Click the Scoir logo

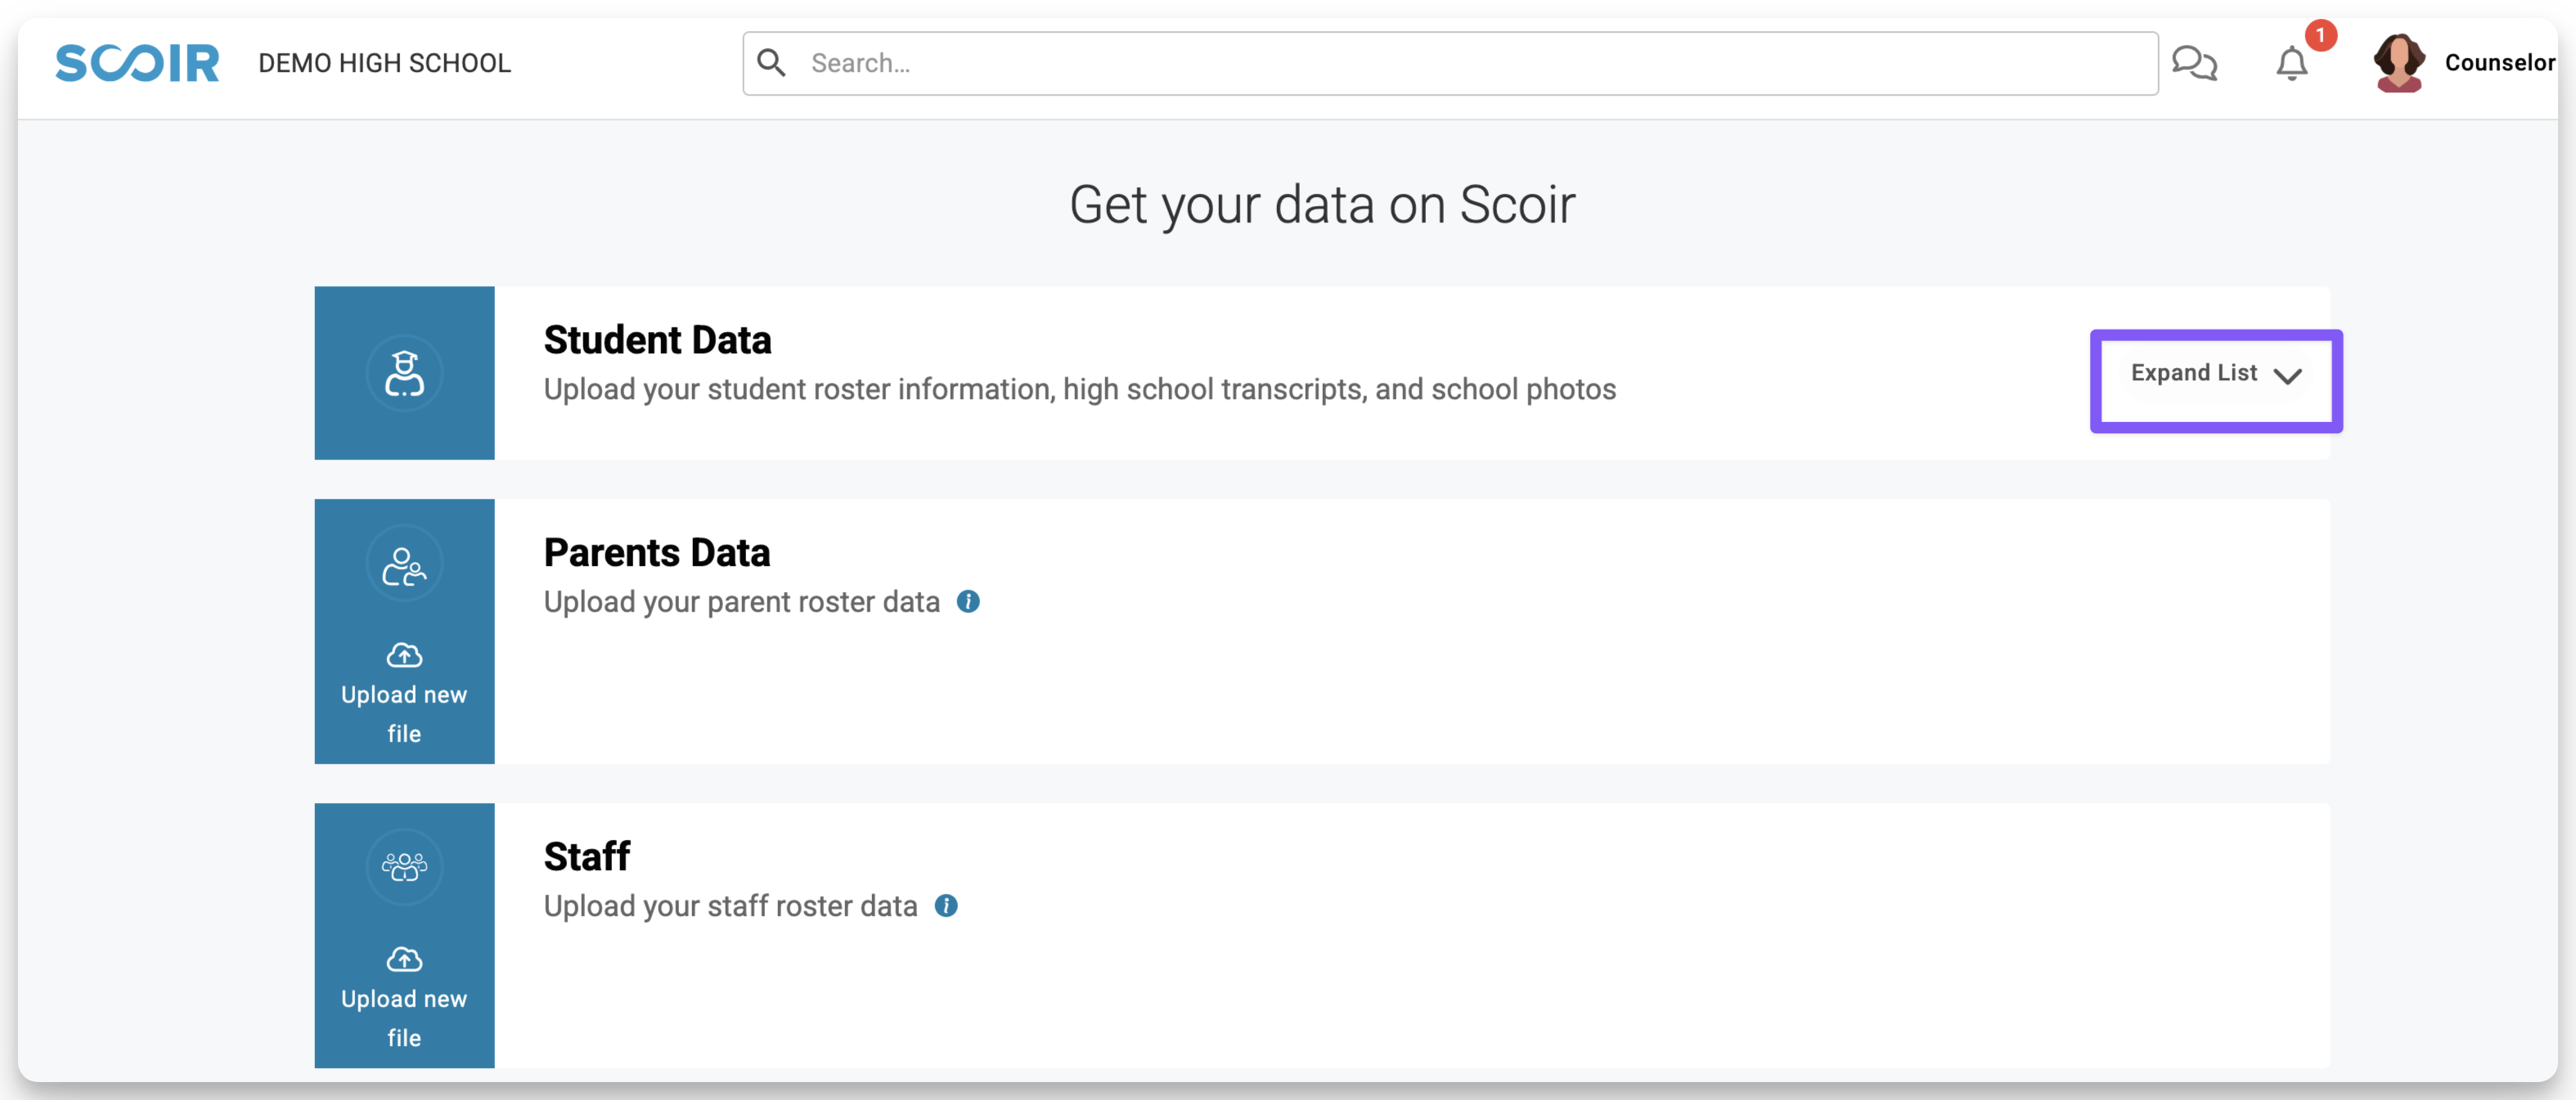pyautogui.click(x=137, y=63)
